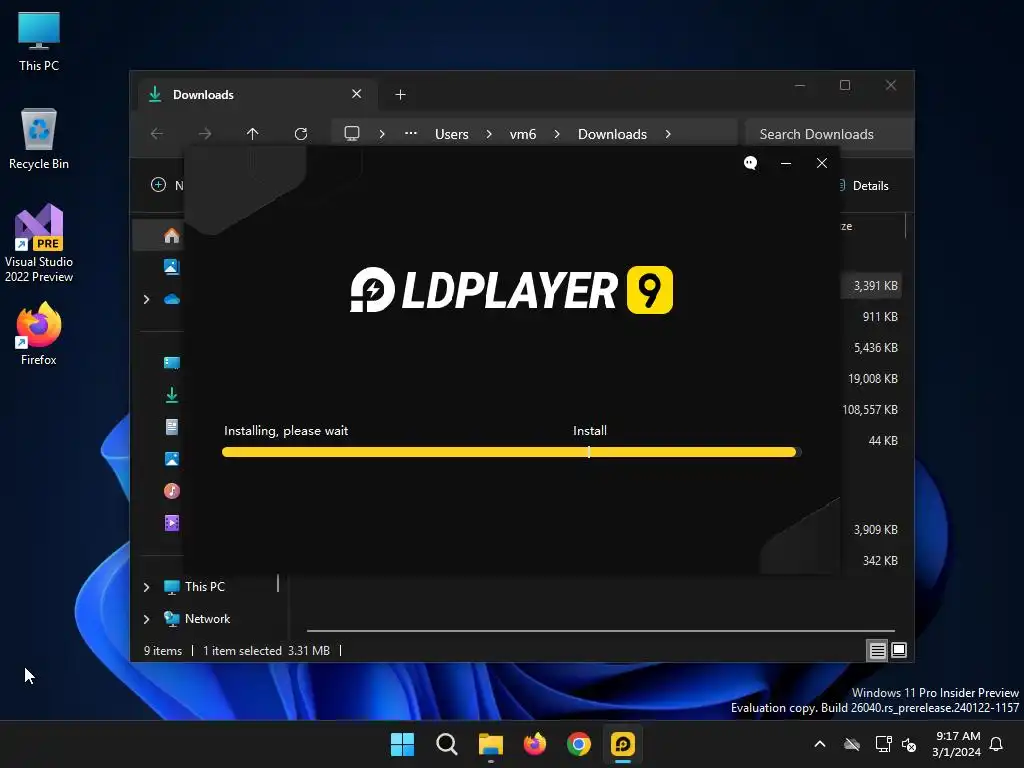
Task: Open Pictures in the Explorer sidebar
Action: click(x=172, y=458)
